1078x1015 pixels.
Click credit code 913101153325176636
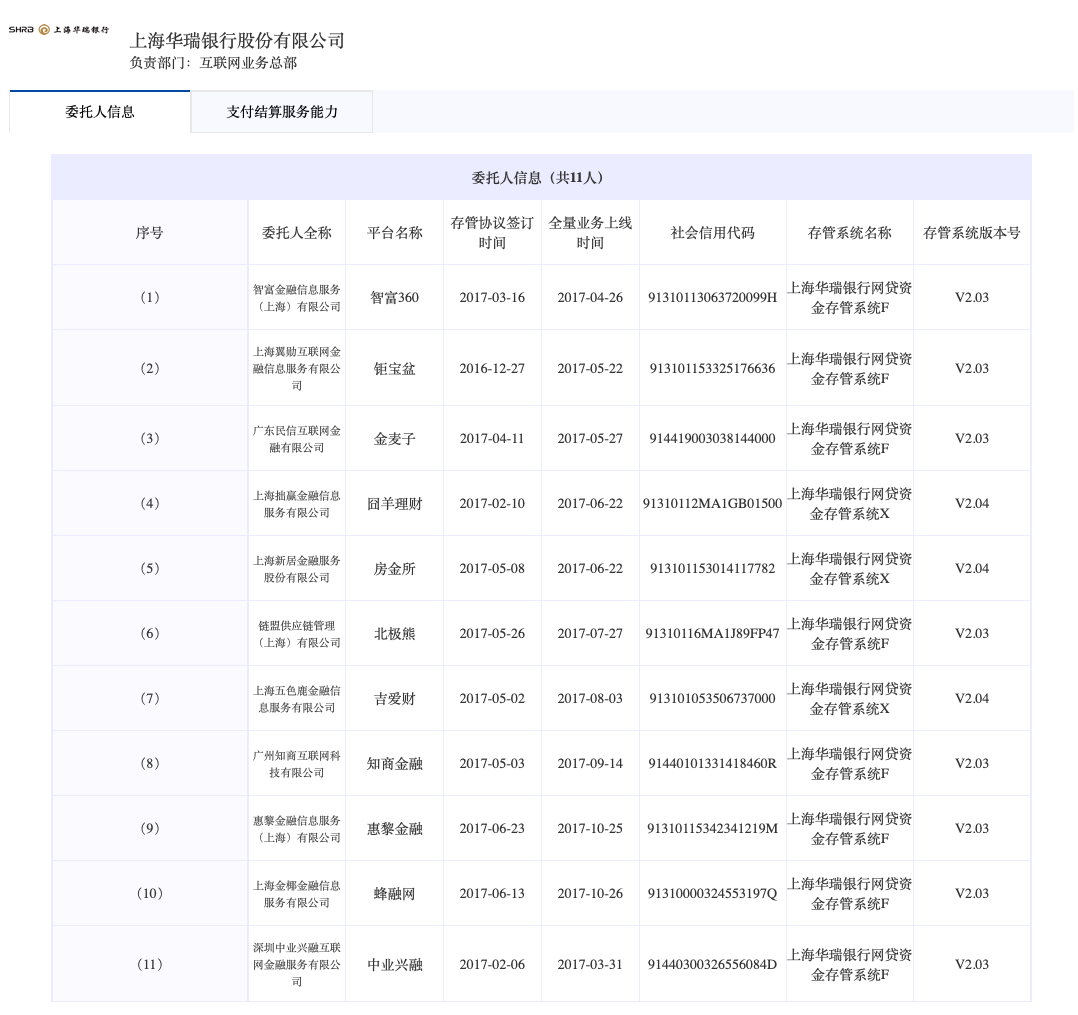click(x=712, y=369)
